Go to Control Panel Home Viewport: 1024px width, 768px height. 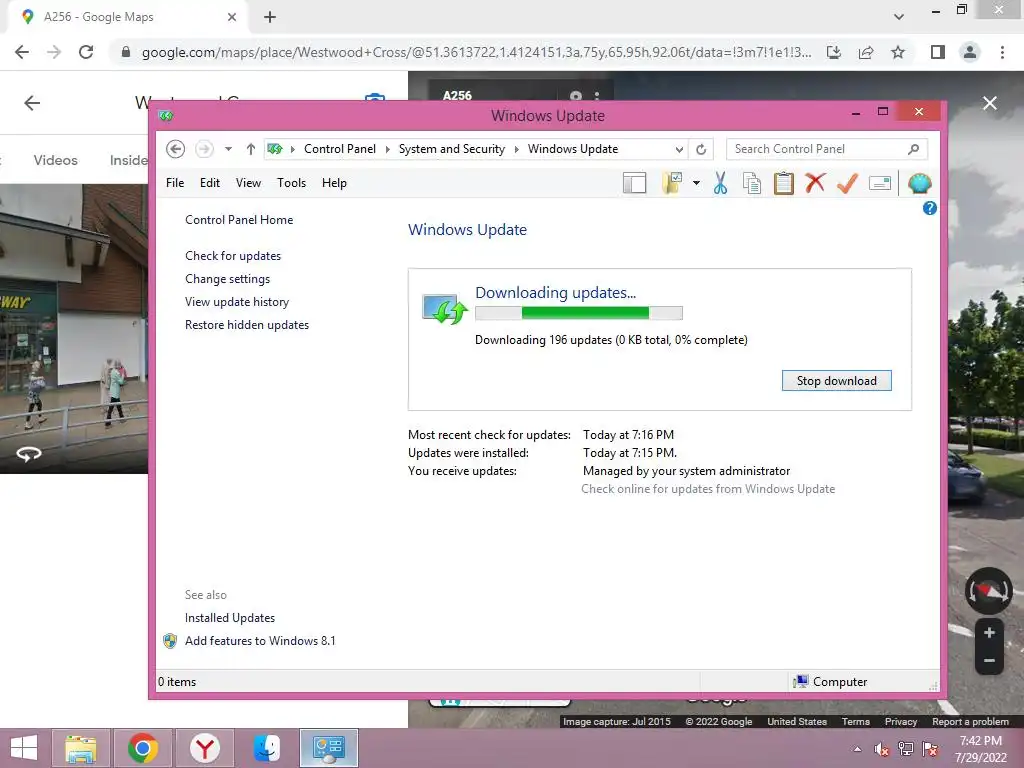(239, 220)
